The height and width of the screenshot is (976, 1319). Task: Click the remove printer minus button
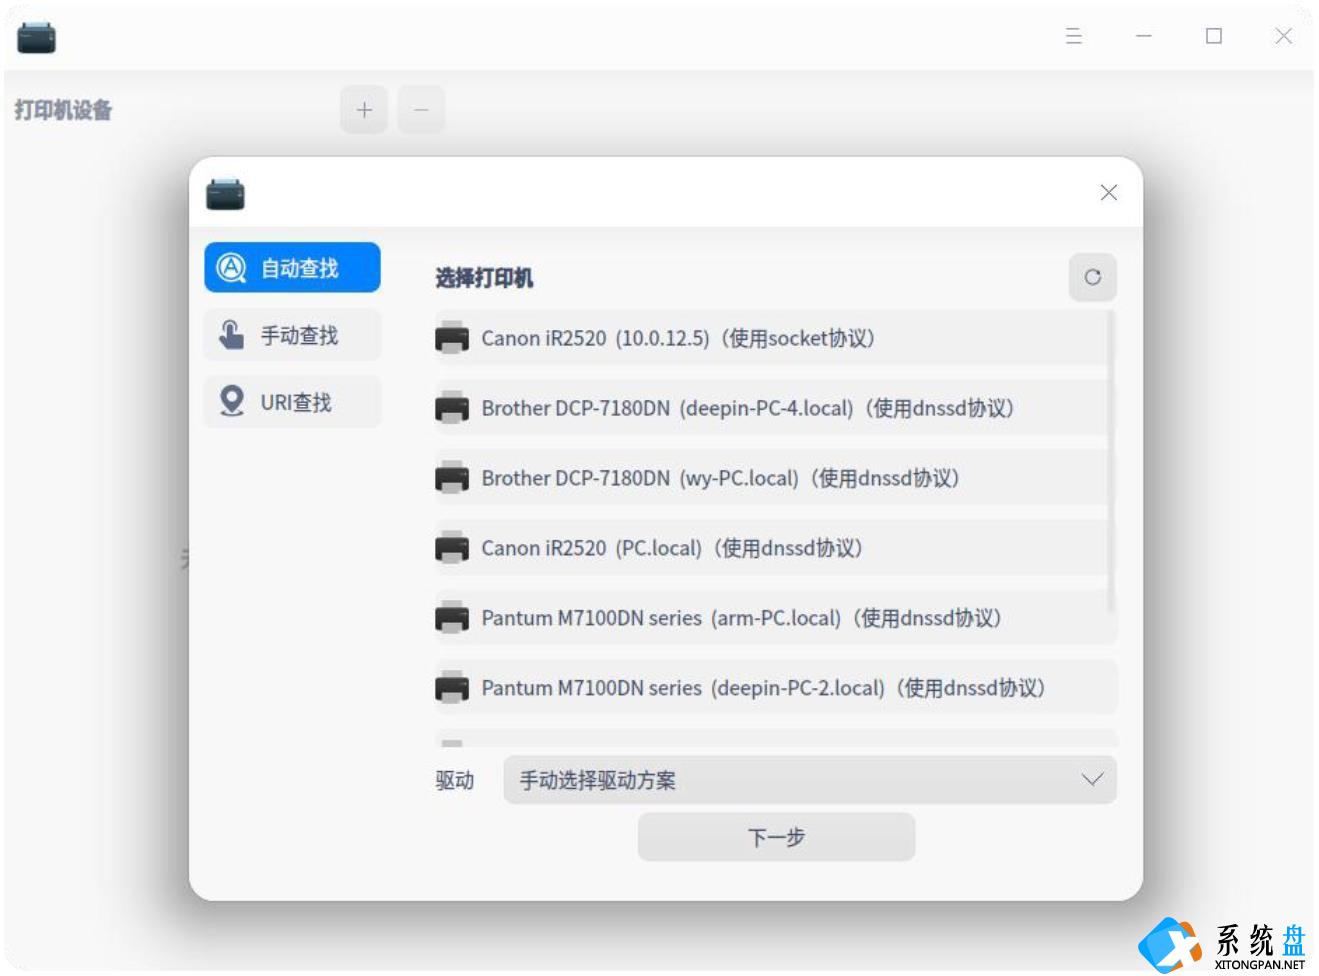(x=421, y=109)
